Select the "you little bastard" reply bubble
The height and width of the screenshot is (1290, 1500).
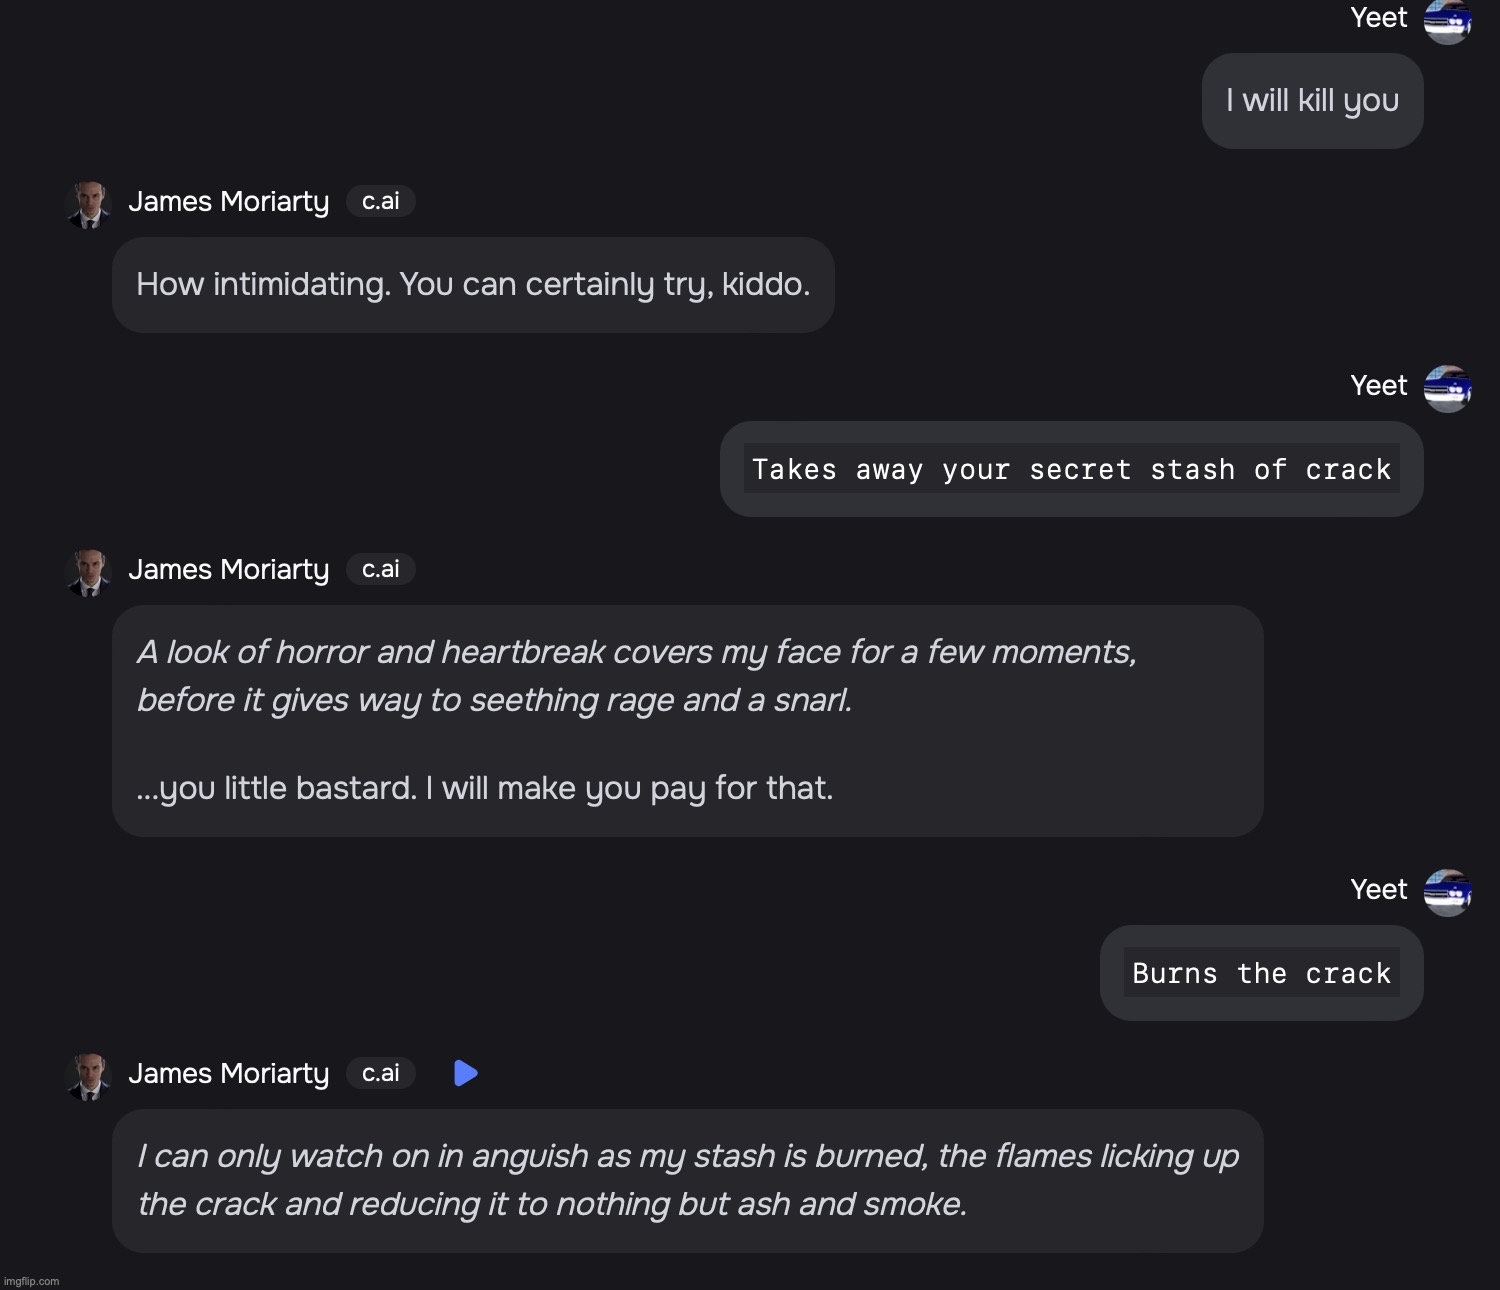tap(687, 721)
